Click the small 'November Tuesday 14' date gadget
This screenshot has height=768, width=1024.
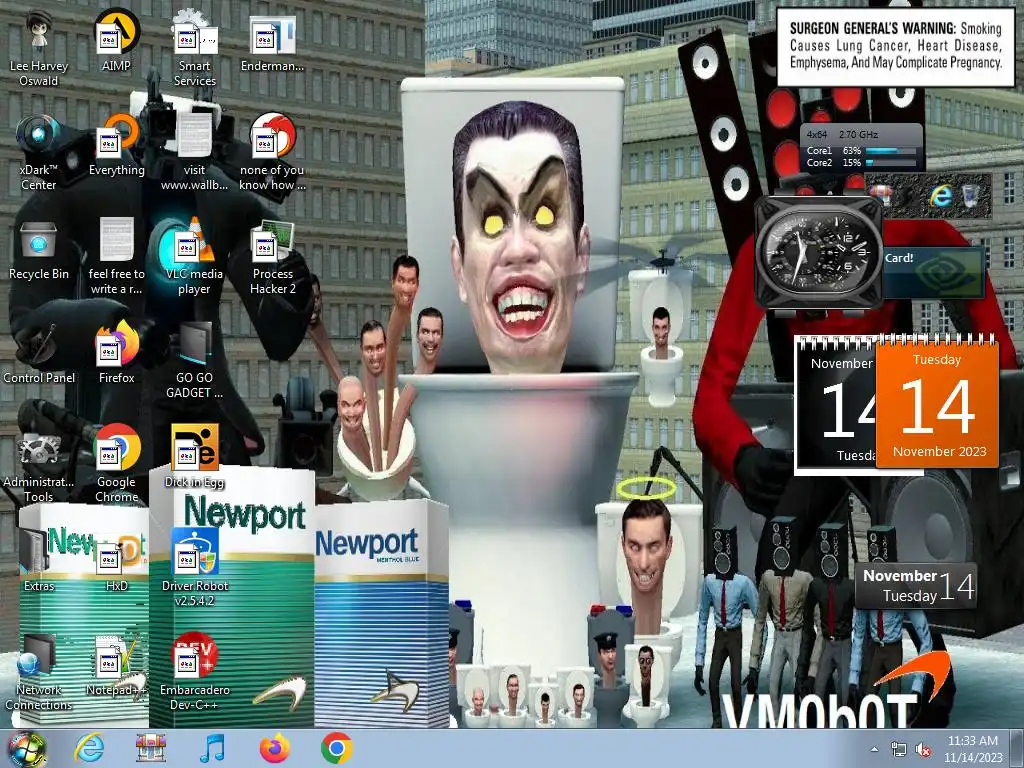(x=916, y=586)
